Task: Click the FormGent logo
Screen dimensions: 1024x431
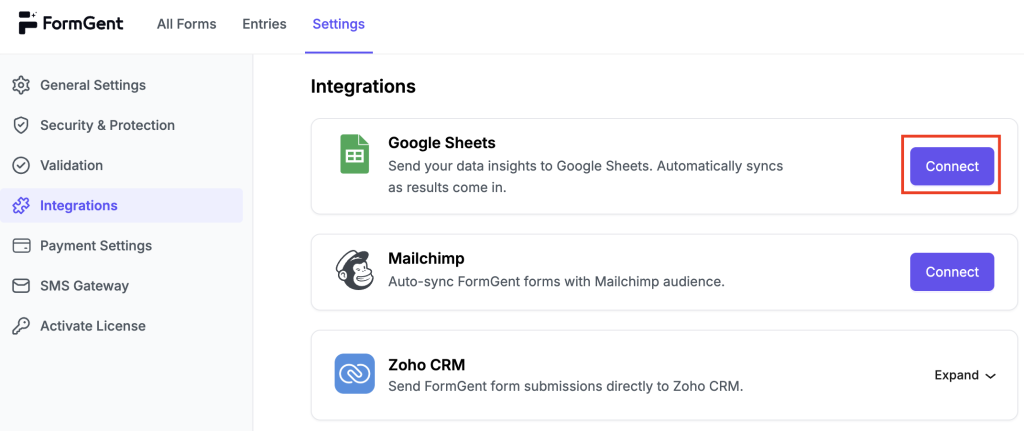Action: coord(71,24)
